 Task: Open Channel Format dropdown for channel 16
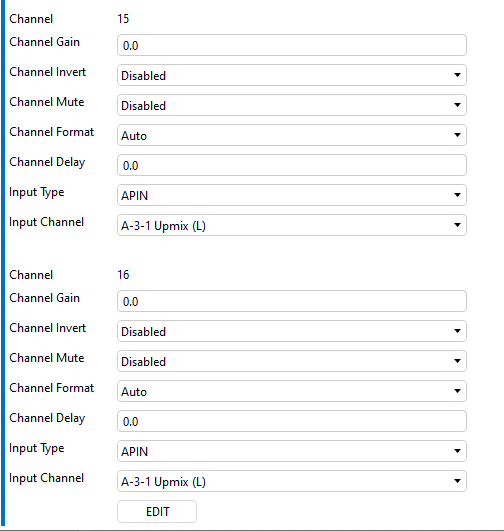pyautogui.click(x=292, y=391)
